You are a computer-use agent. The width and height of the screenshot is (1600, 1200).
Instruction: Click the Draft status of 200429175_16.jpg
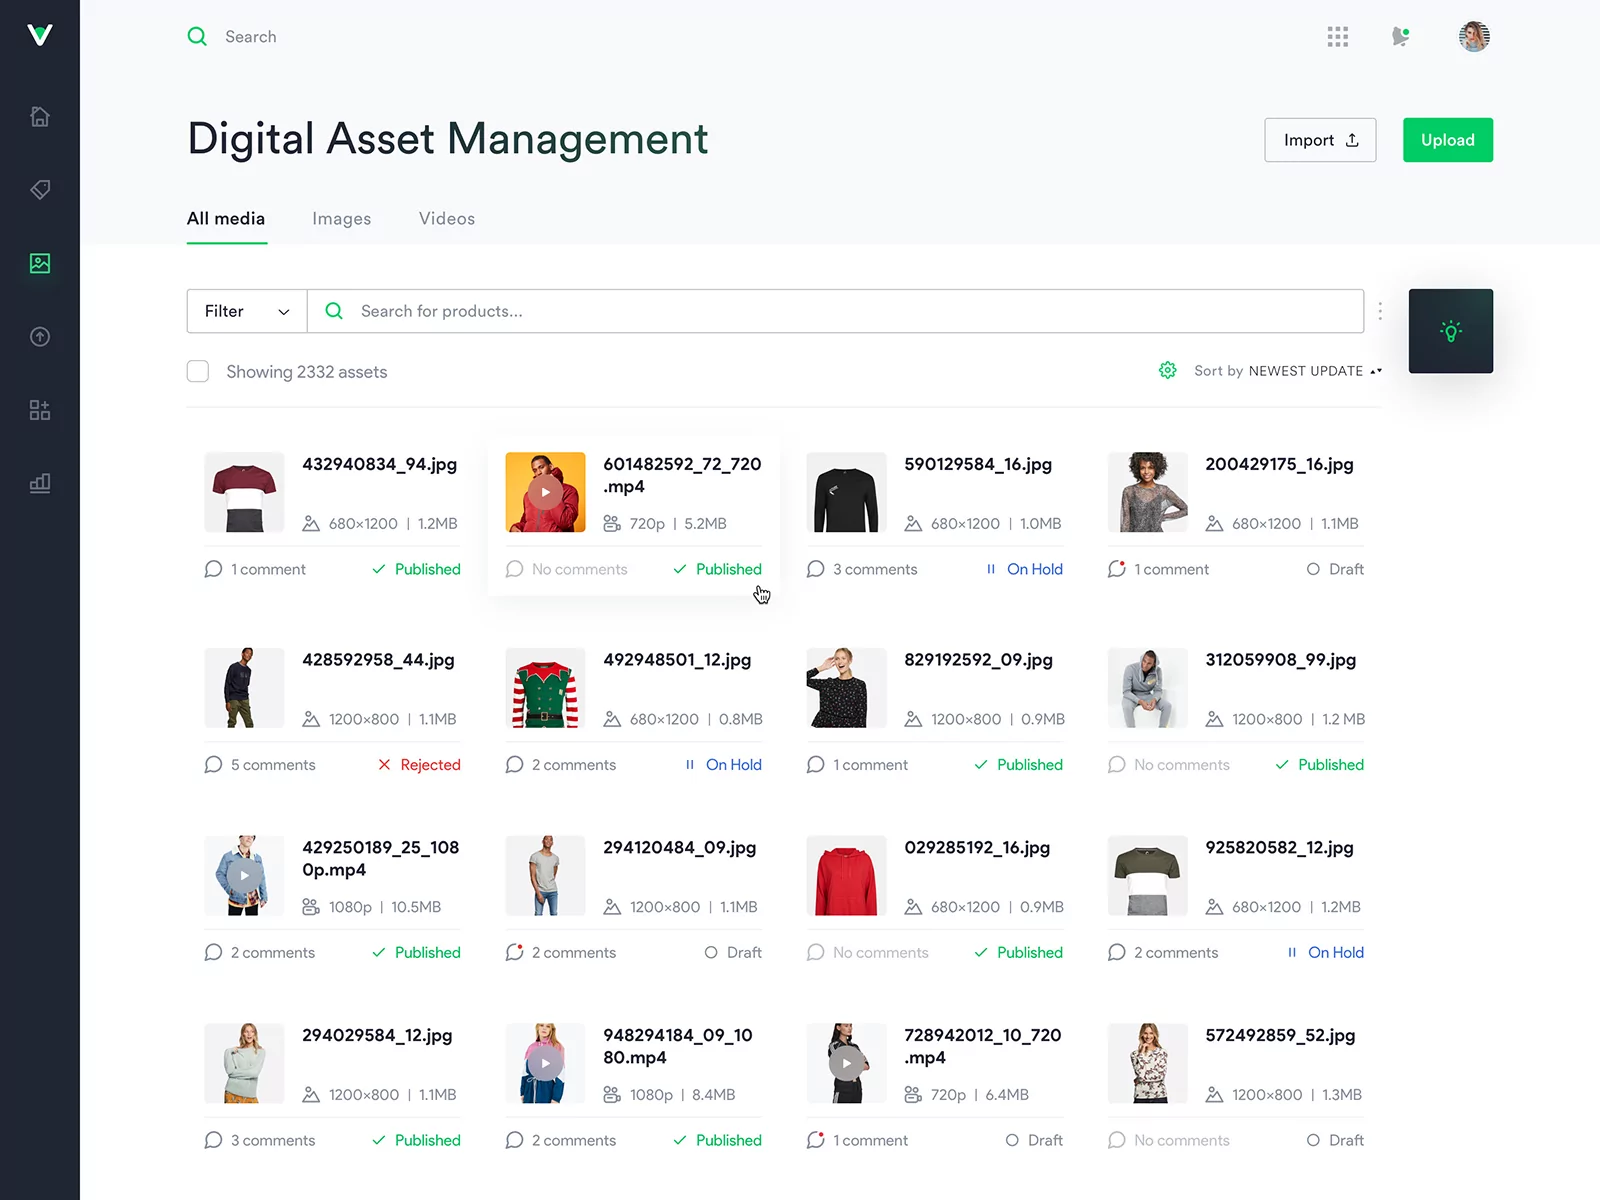(1335, 569)
